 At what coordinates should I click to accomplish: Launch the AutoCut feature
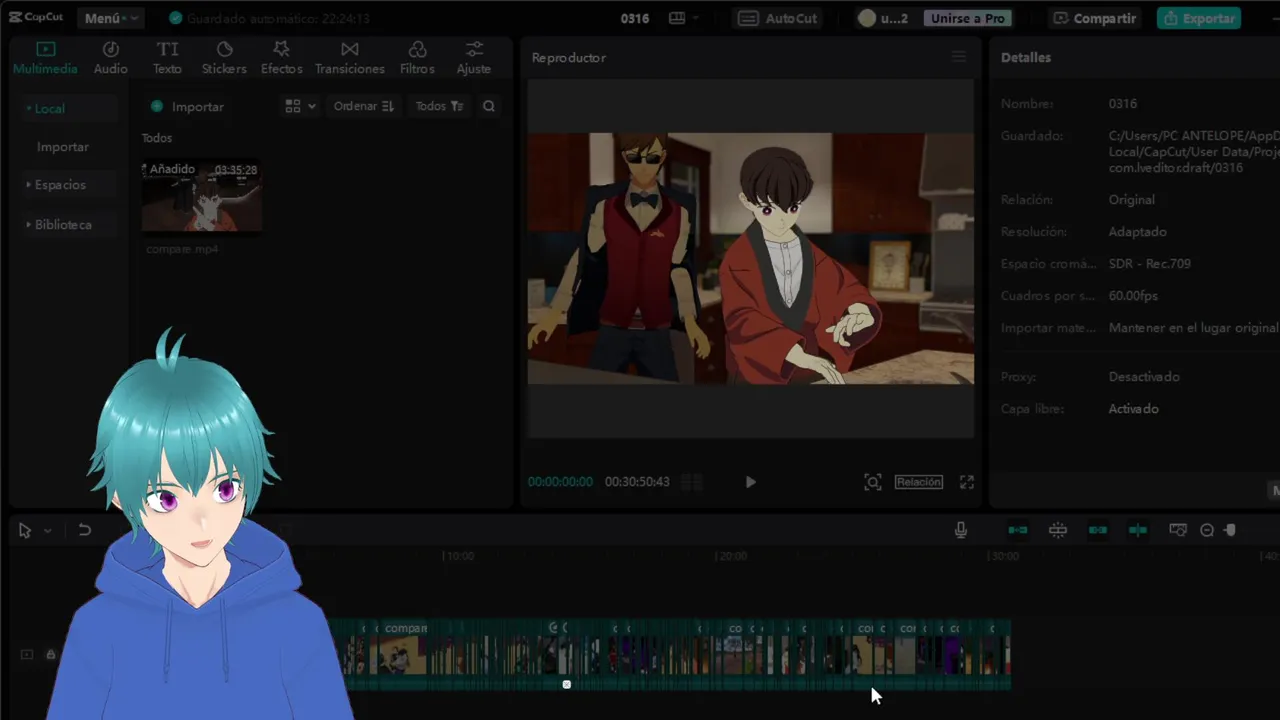point(778,18)
